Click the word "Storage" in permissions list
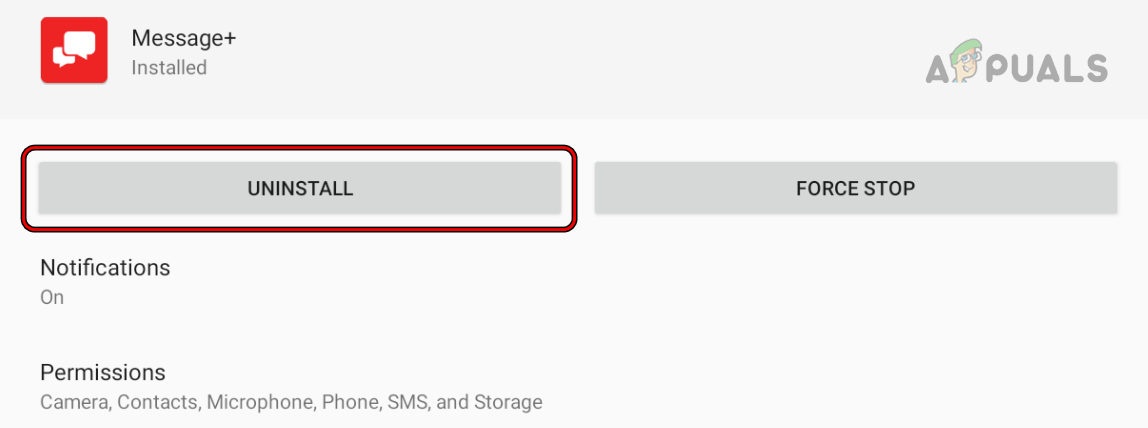The width and height of the screenshot is (1148, 428). [x=507, y=403]
